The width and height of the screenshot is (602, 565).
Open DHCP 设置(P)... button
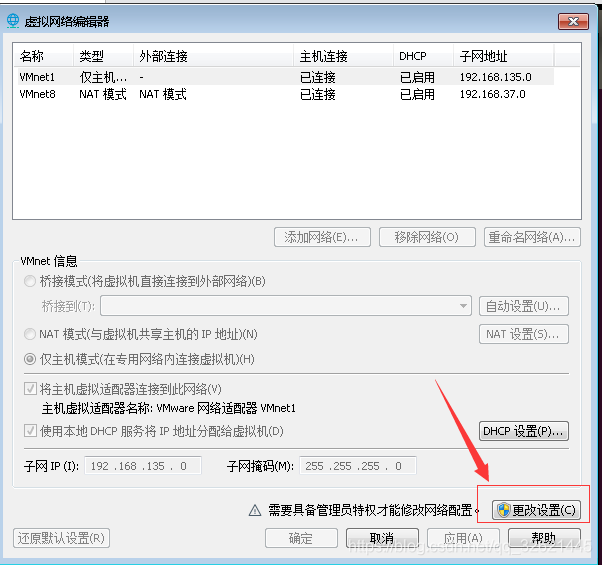(x=524, y=431)
